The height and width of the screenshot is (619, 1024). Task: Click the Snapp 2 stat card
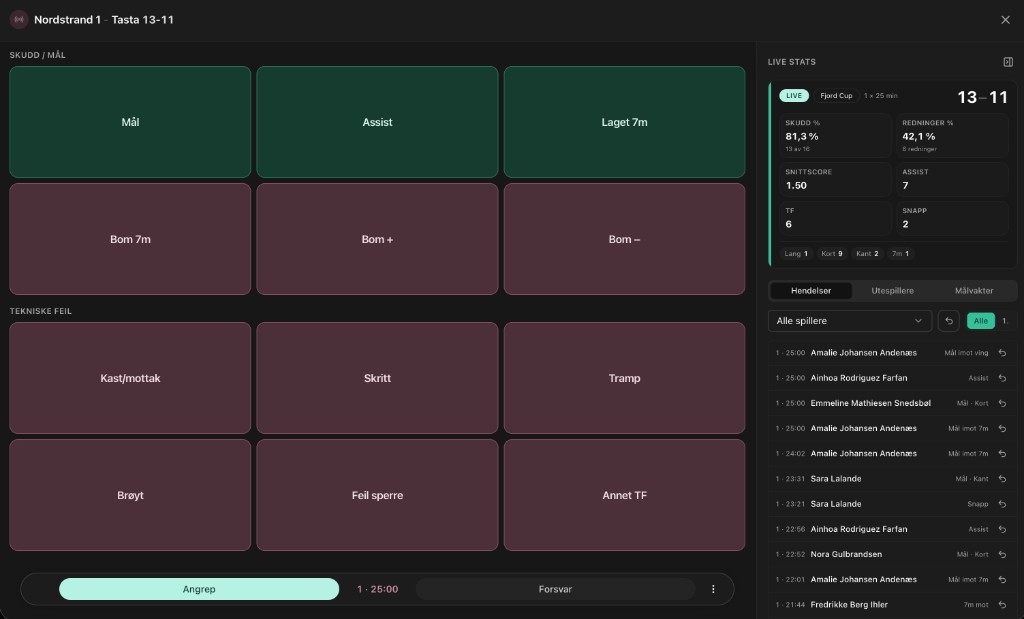click(x=952, y=217)
